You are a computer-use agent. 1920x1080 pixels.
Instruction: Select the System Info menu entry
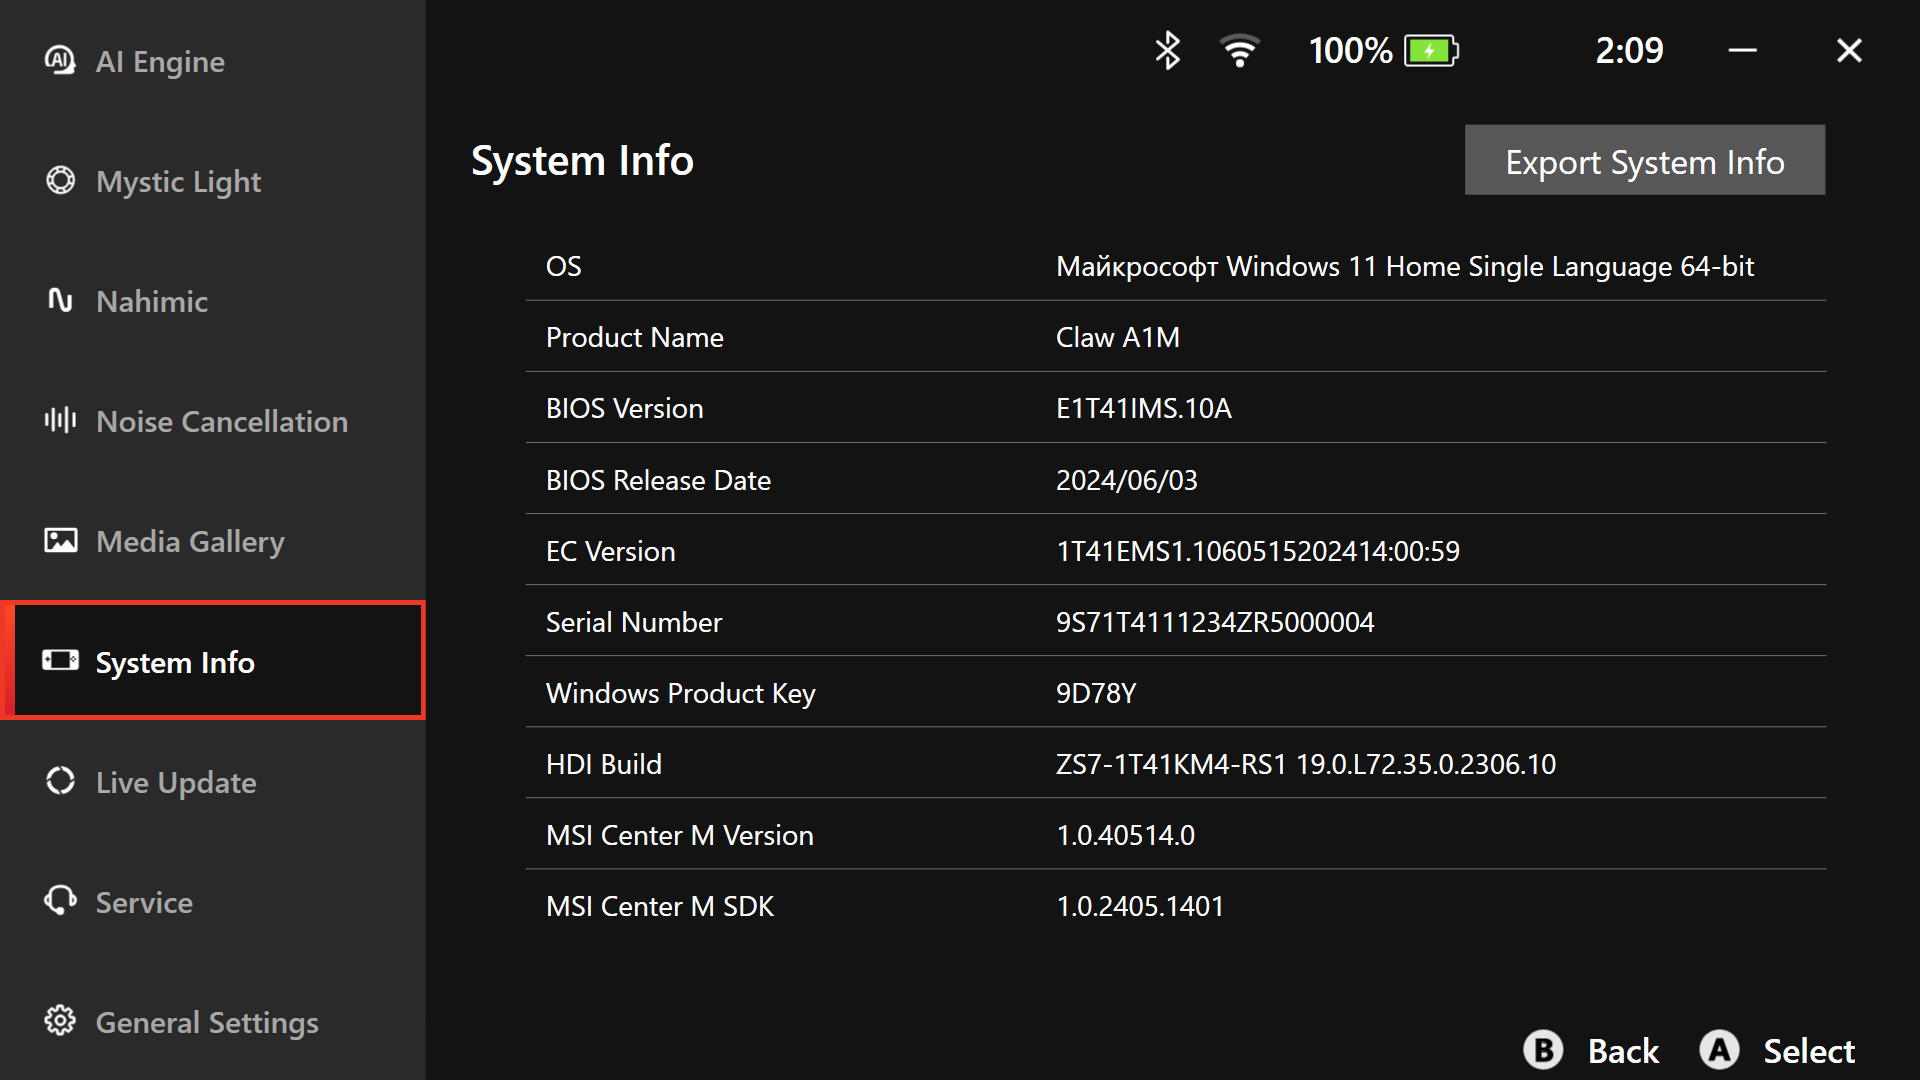click(175, 662)
